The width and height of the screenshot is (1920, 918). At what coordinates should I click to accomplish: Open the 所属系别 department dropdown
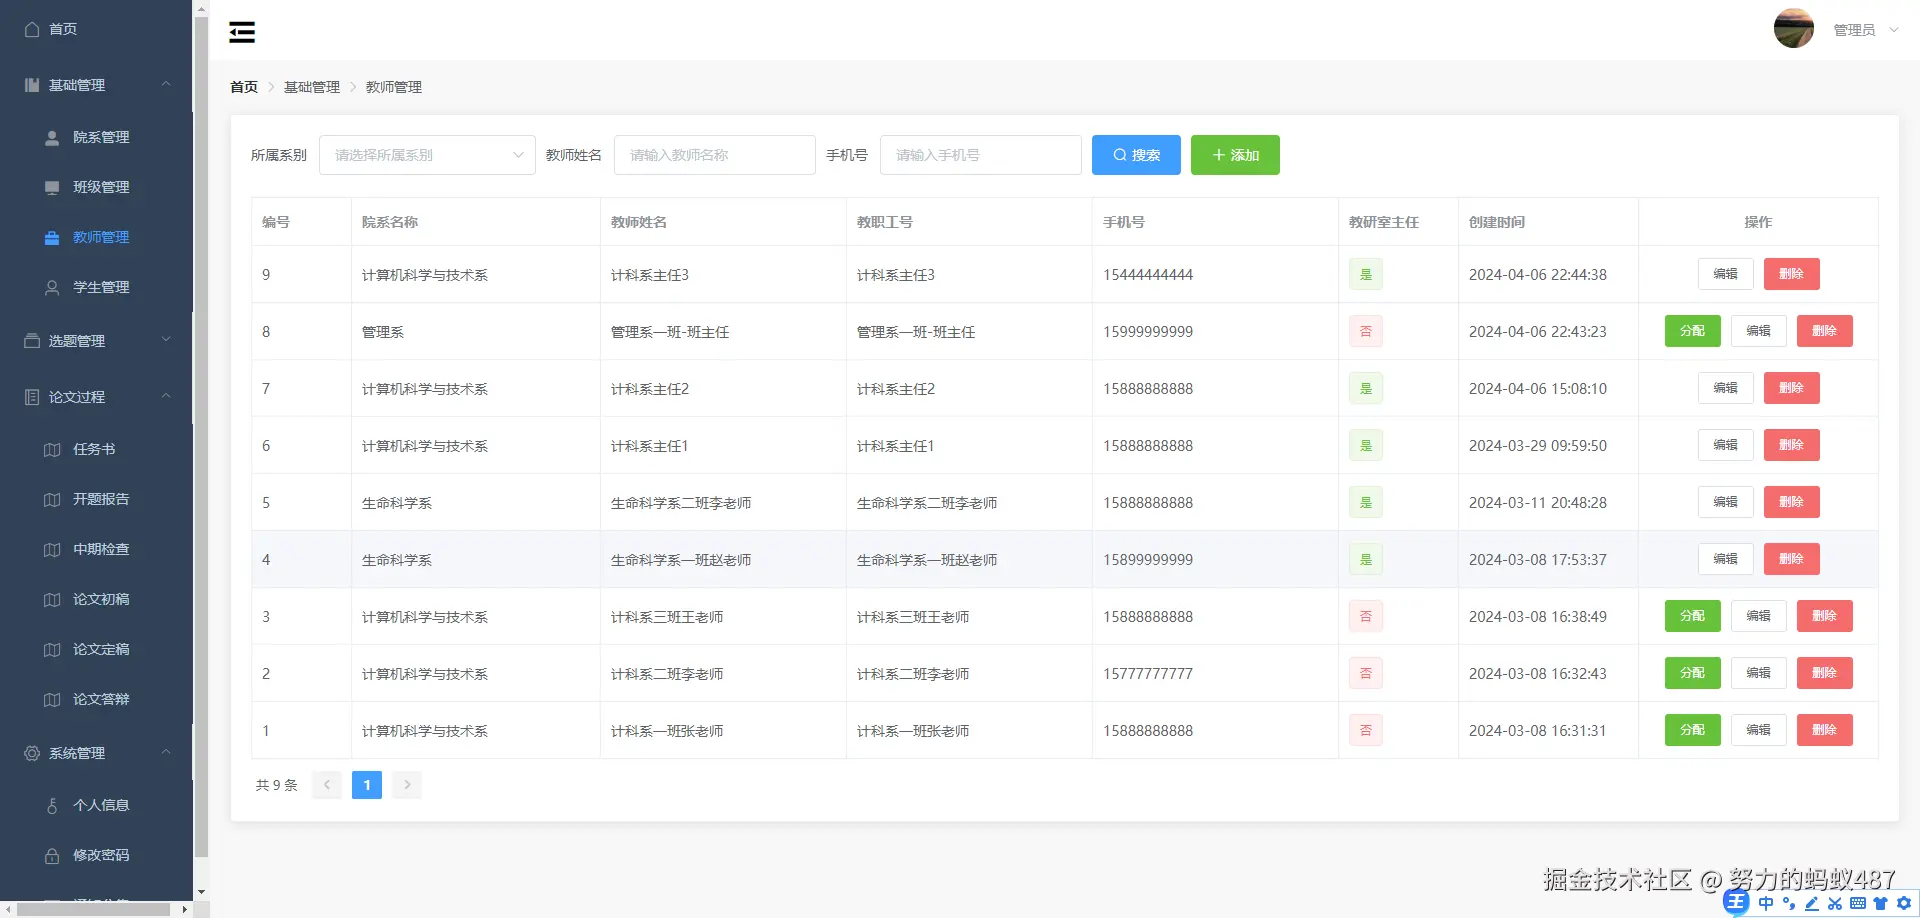[x=427, y=155]
